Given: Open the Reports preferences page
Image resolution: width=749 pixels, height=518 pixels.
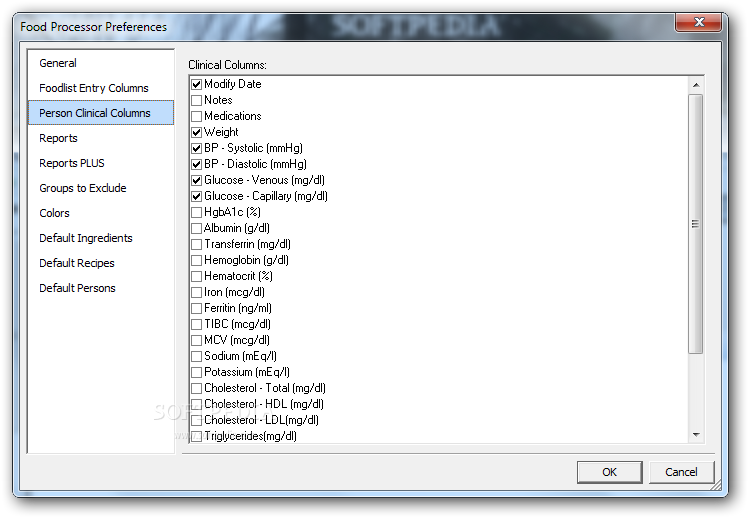Looking at the screenshot, I should [x=101, y=138].
